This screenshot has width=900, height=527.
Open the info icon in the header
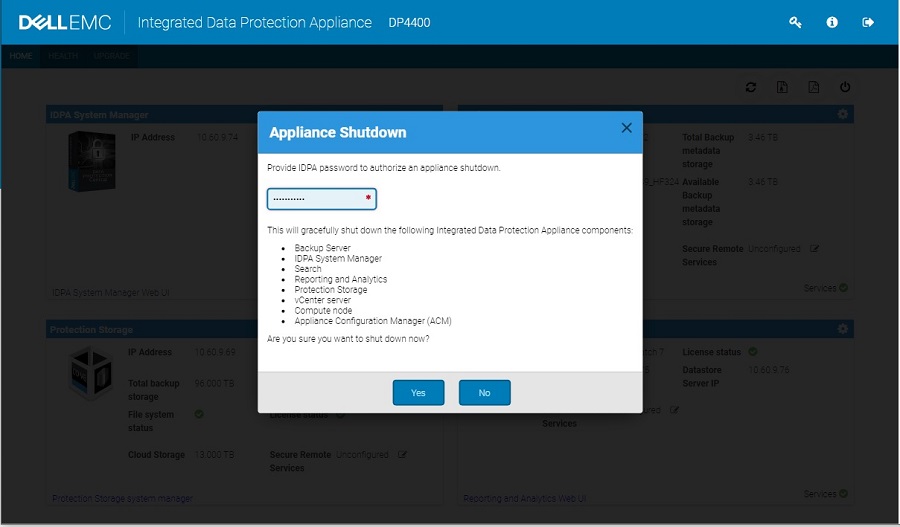(x=832, y=22)
